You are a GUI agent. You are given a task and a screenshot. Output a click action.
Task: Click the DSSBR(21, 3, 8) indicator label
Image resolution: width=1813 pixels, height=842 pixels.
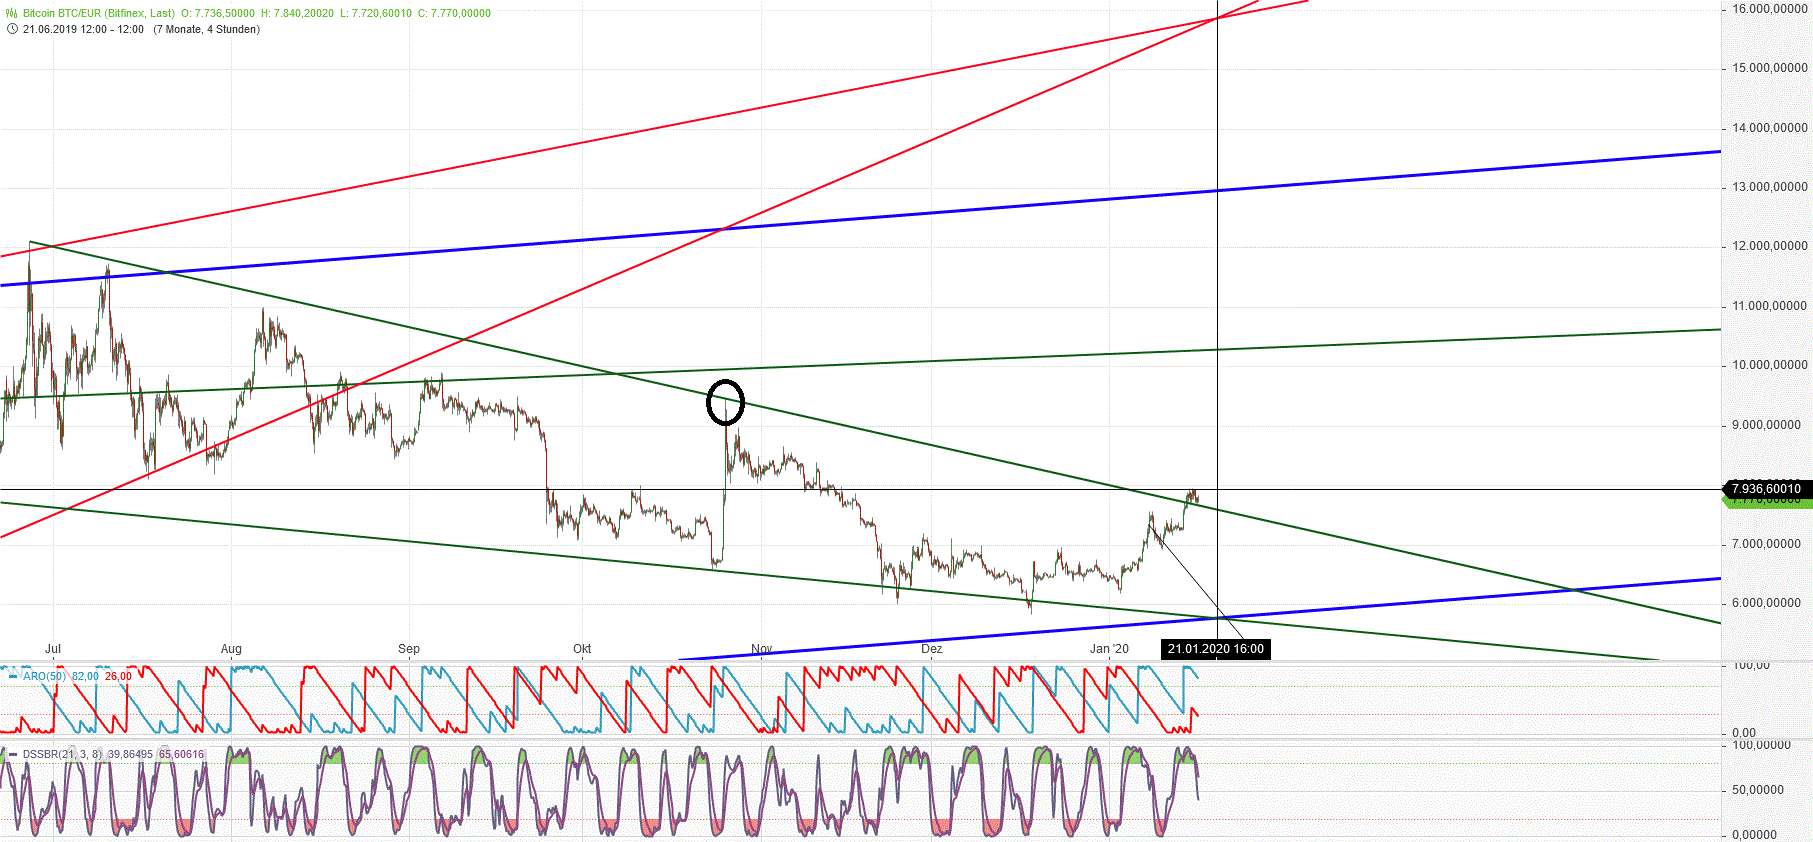coord(63,754)
